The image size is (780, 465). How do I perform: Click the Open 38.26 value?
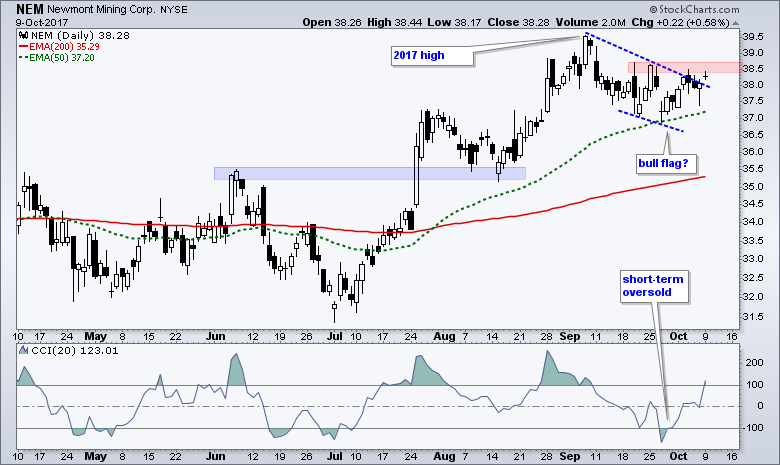tap(332, 22)
